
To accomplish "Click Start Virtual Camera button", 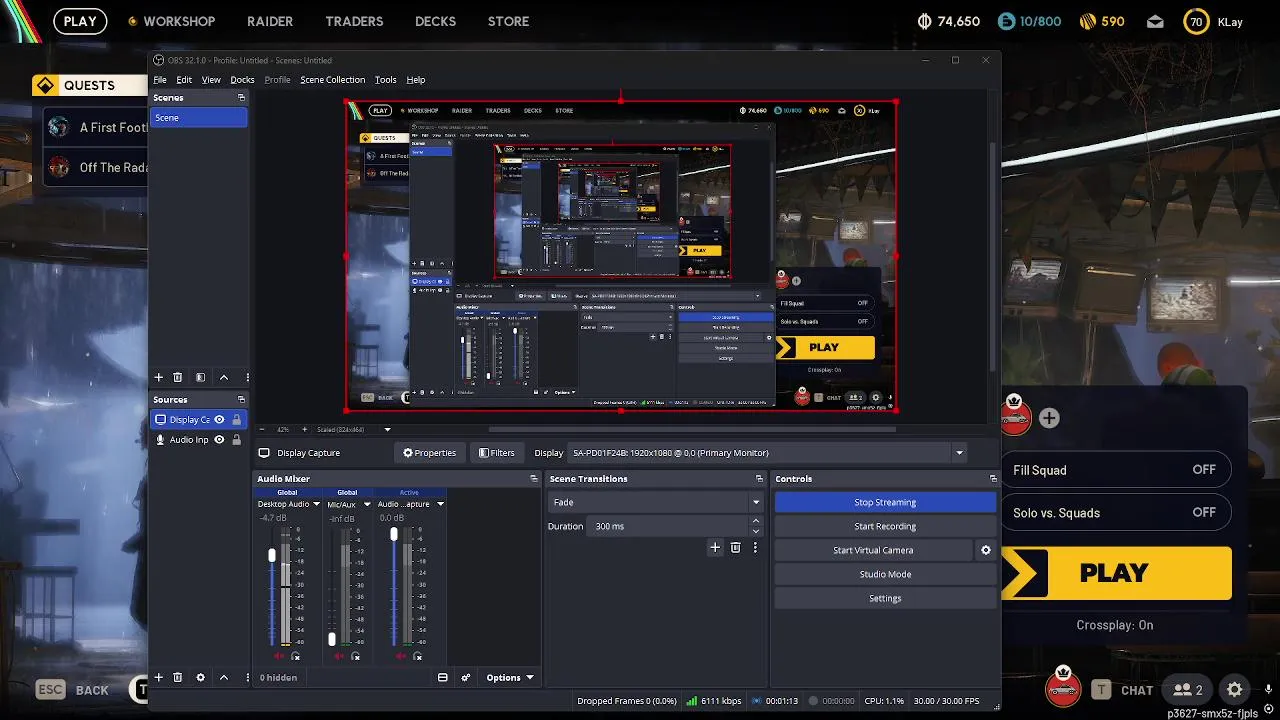I will [873, 550].
